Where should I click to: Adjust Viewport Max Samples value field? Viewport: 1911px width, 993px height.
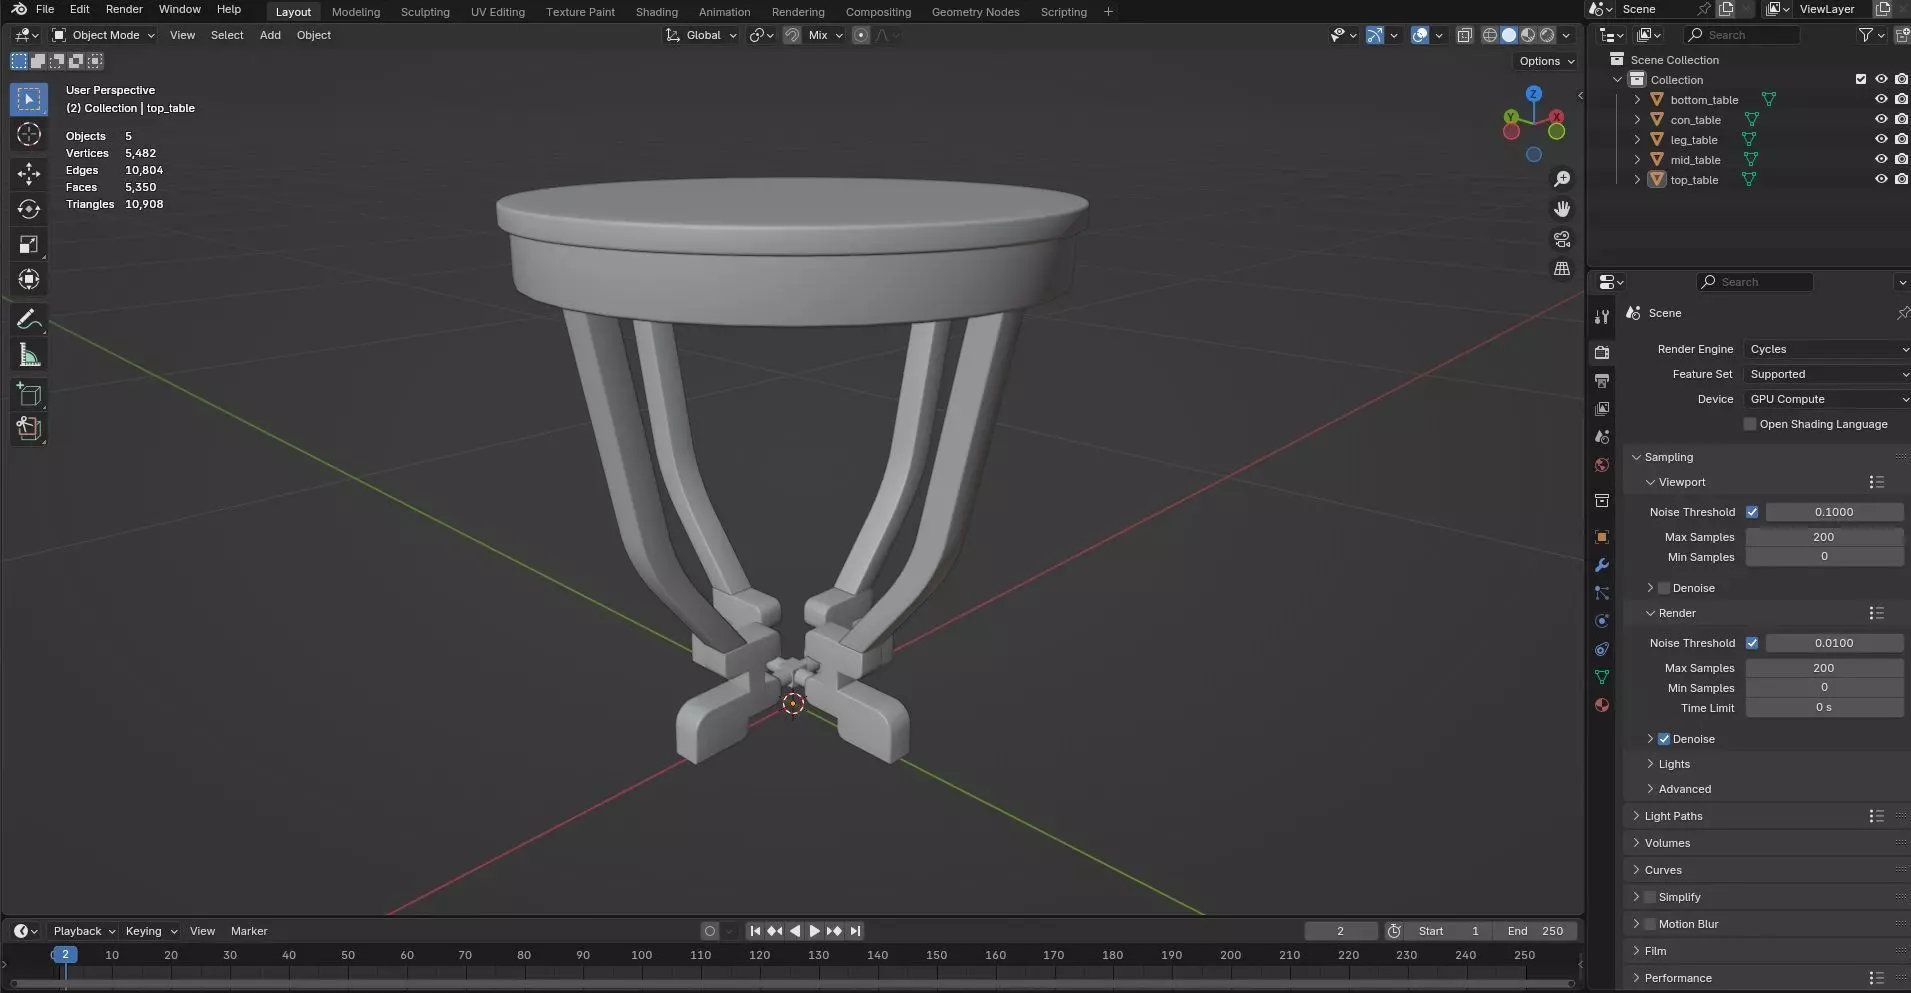tap(1823, 537)
